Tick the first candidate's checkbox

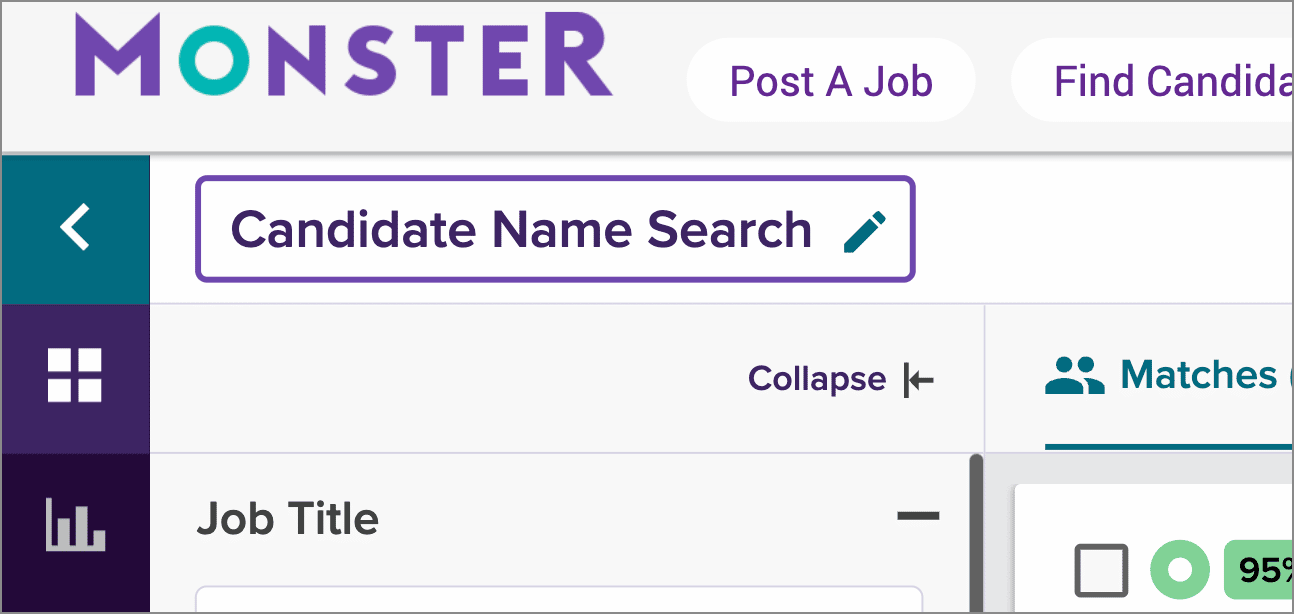pyautogui.click(x=1101, y=570)
